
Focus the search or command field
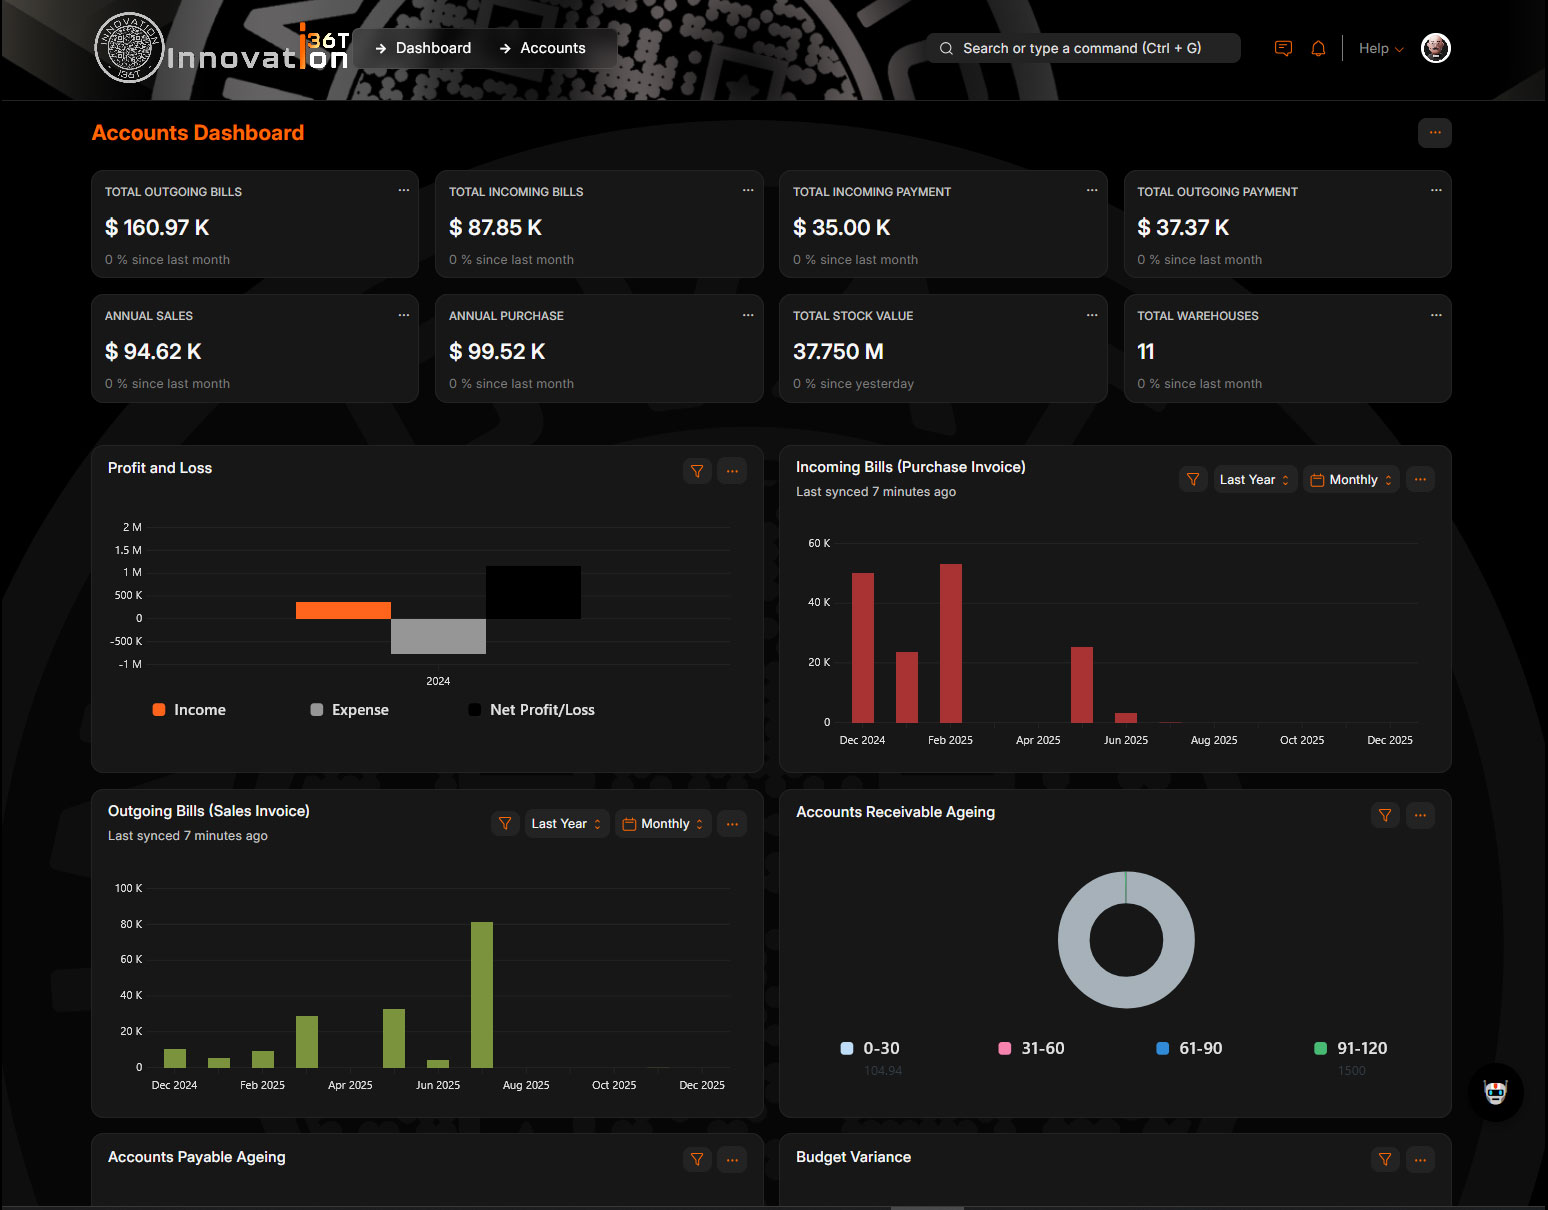[x=1083, y=48]
